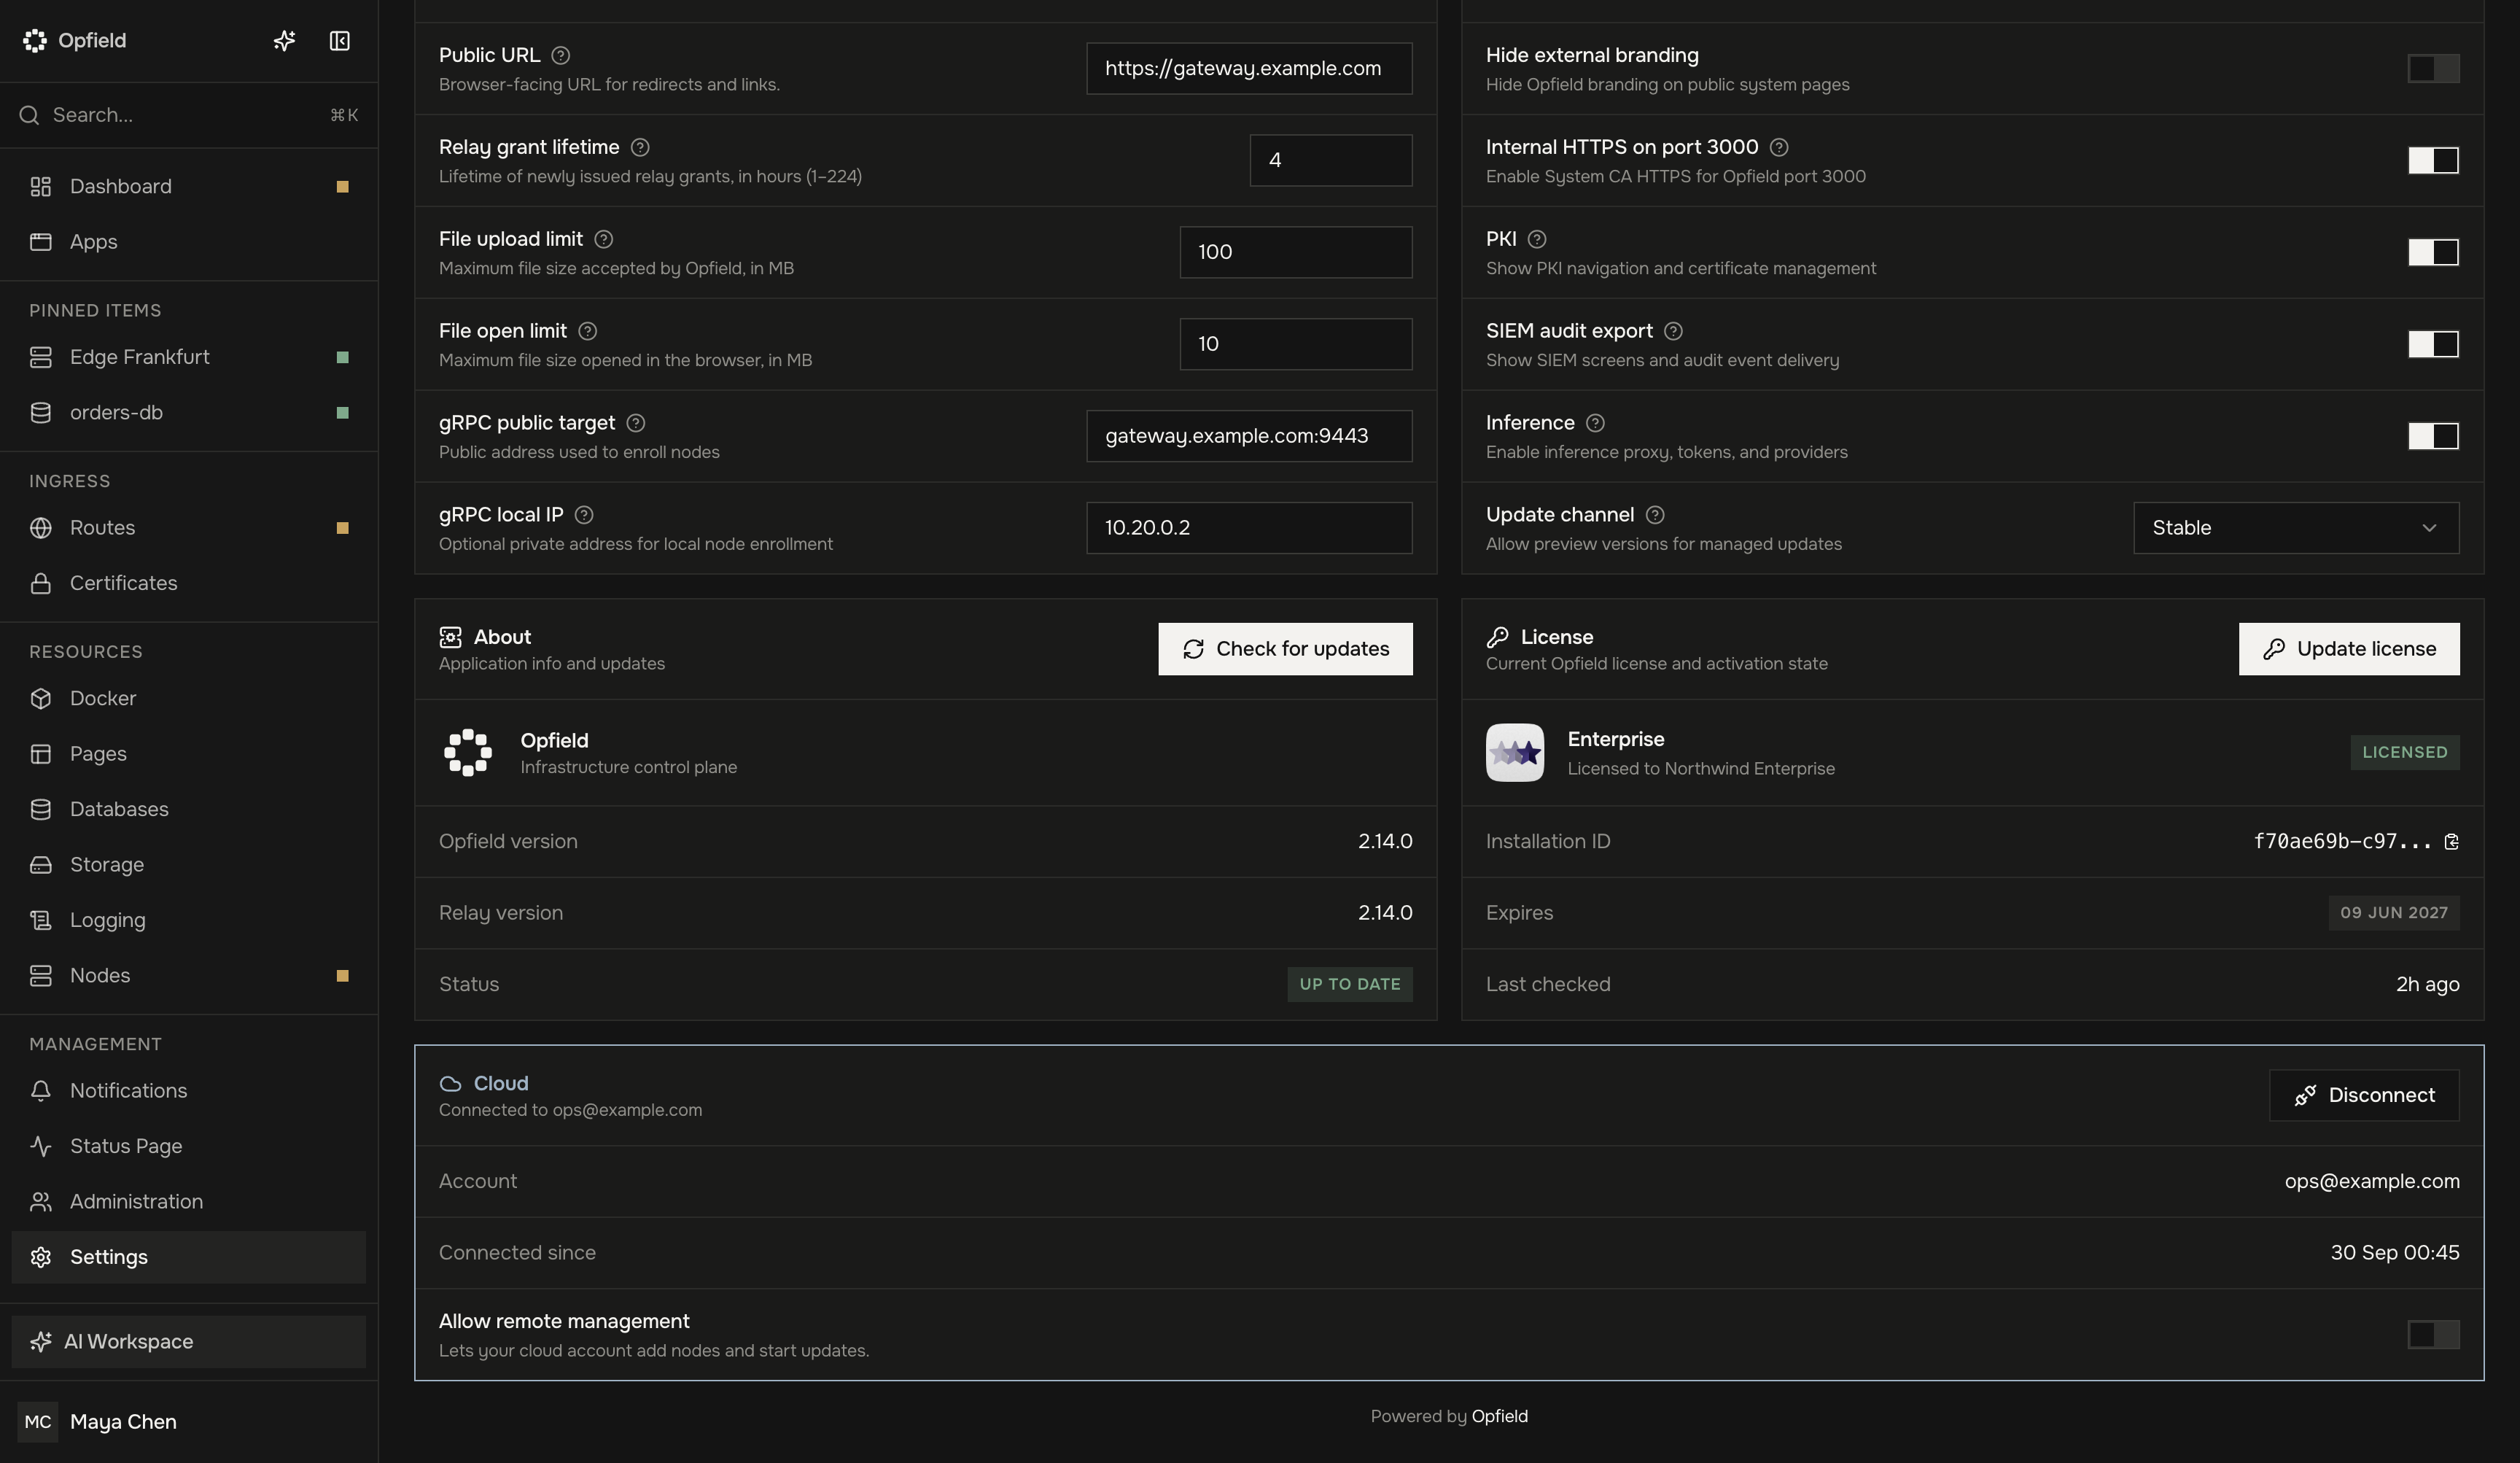2520x1463 pixels.
Task: Click the Opfield logo in About section
Action: (x=468, y=753)
